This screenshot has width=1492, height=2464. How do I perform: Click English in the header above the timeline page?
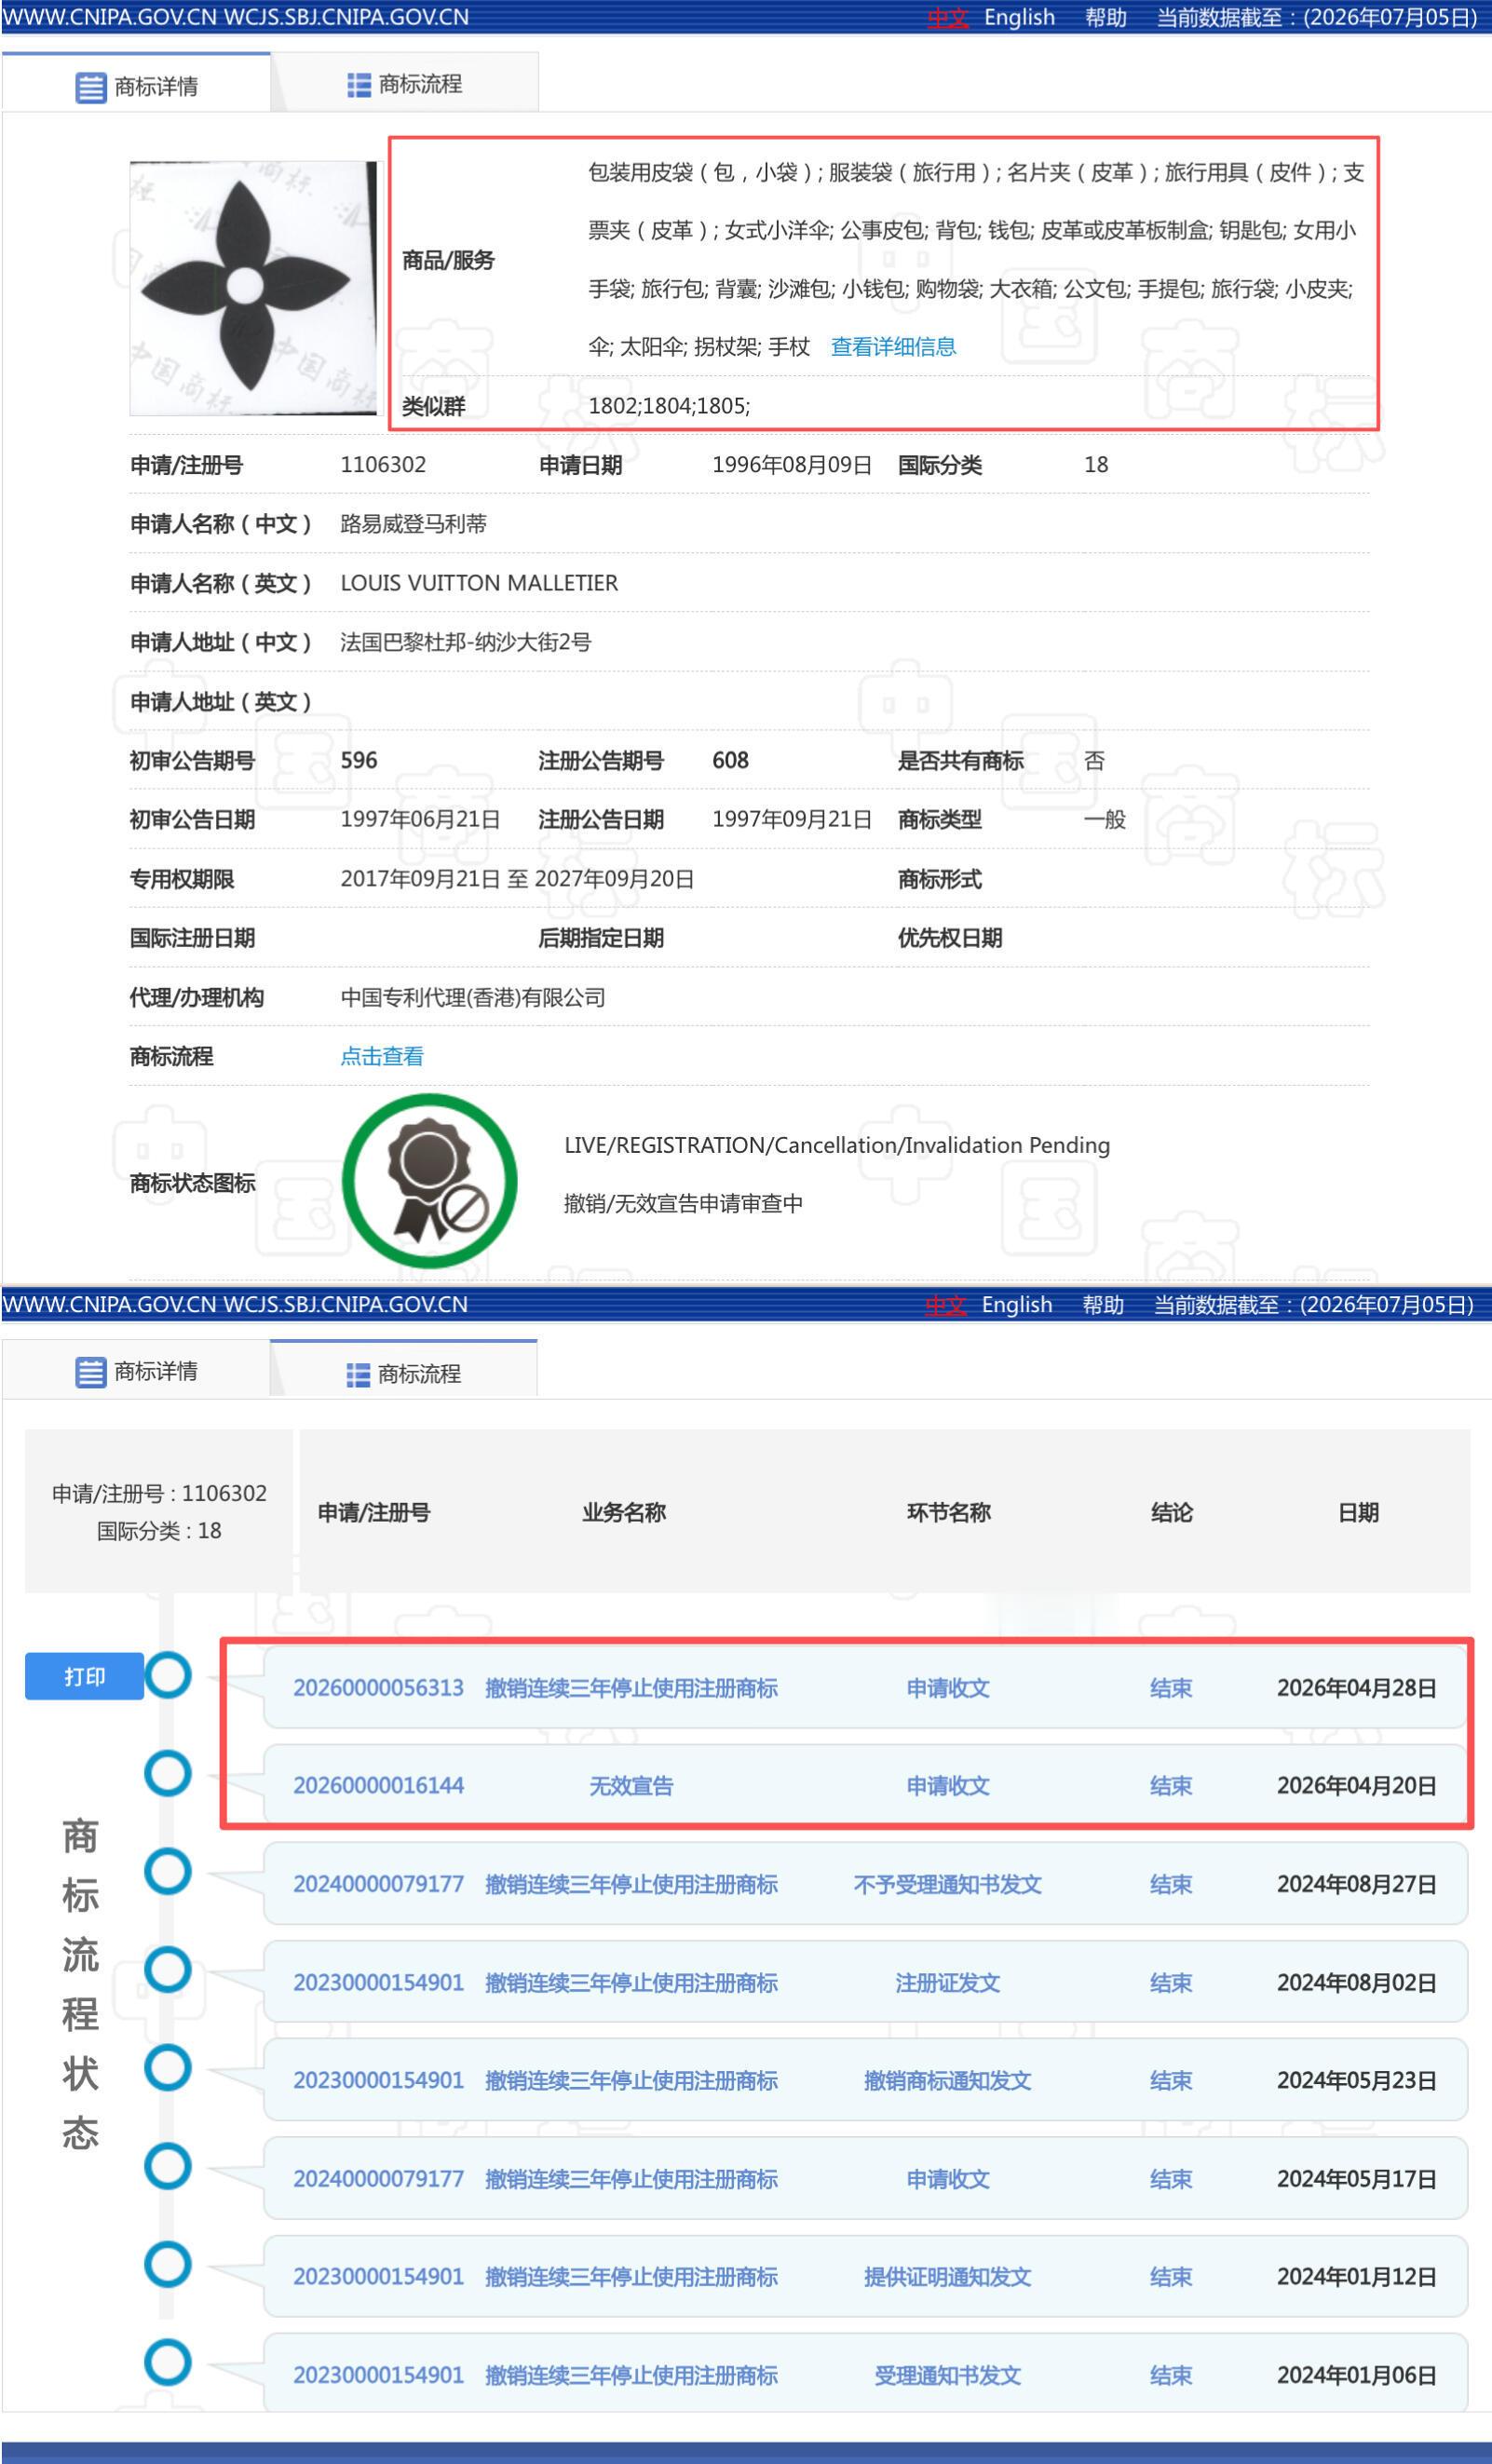pos(1017,1304)
